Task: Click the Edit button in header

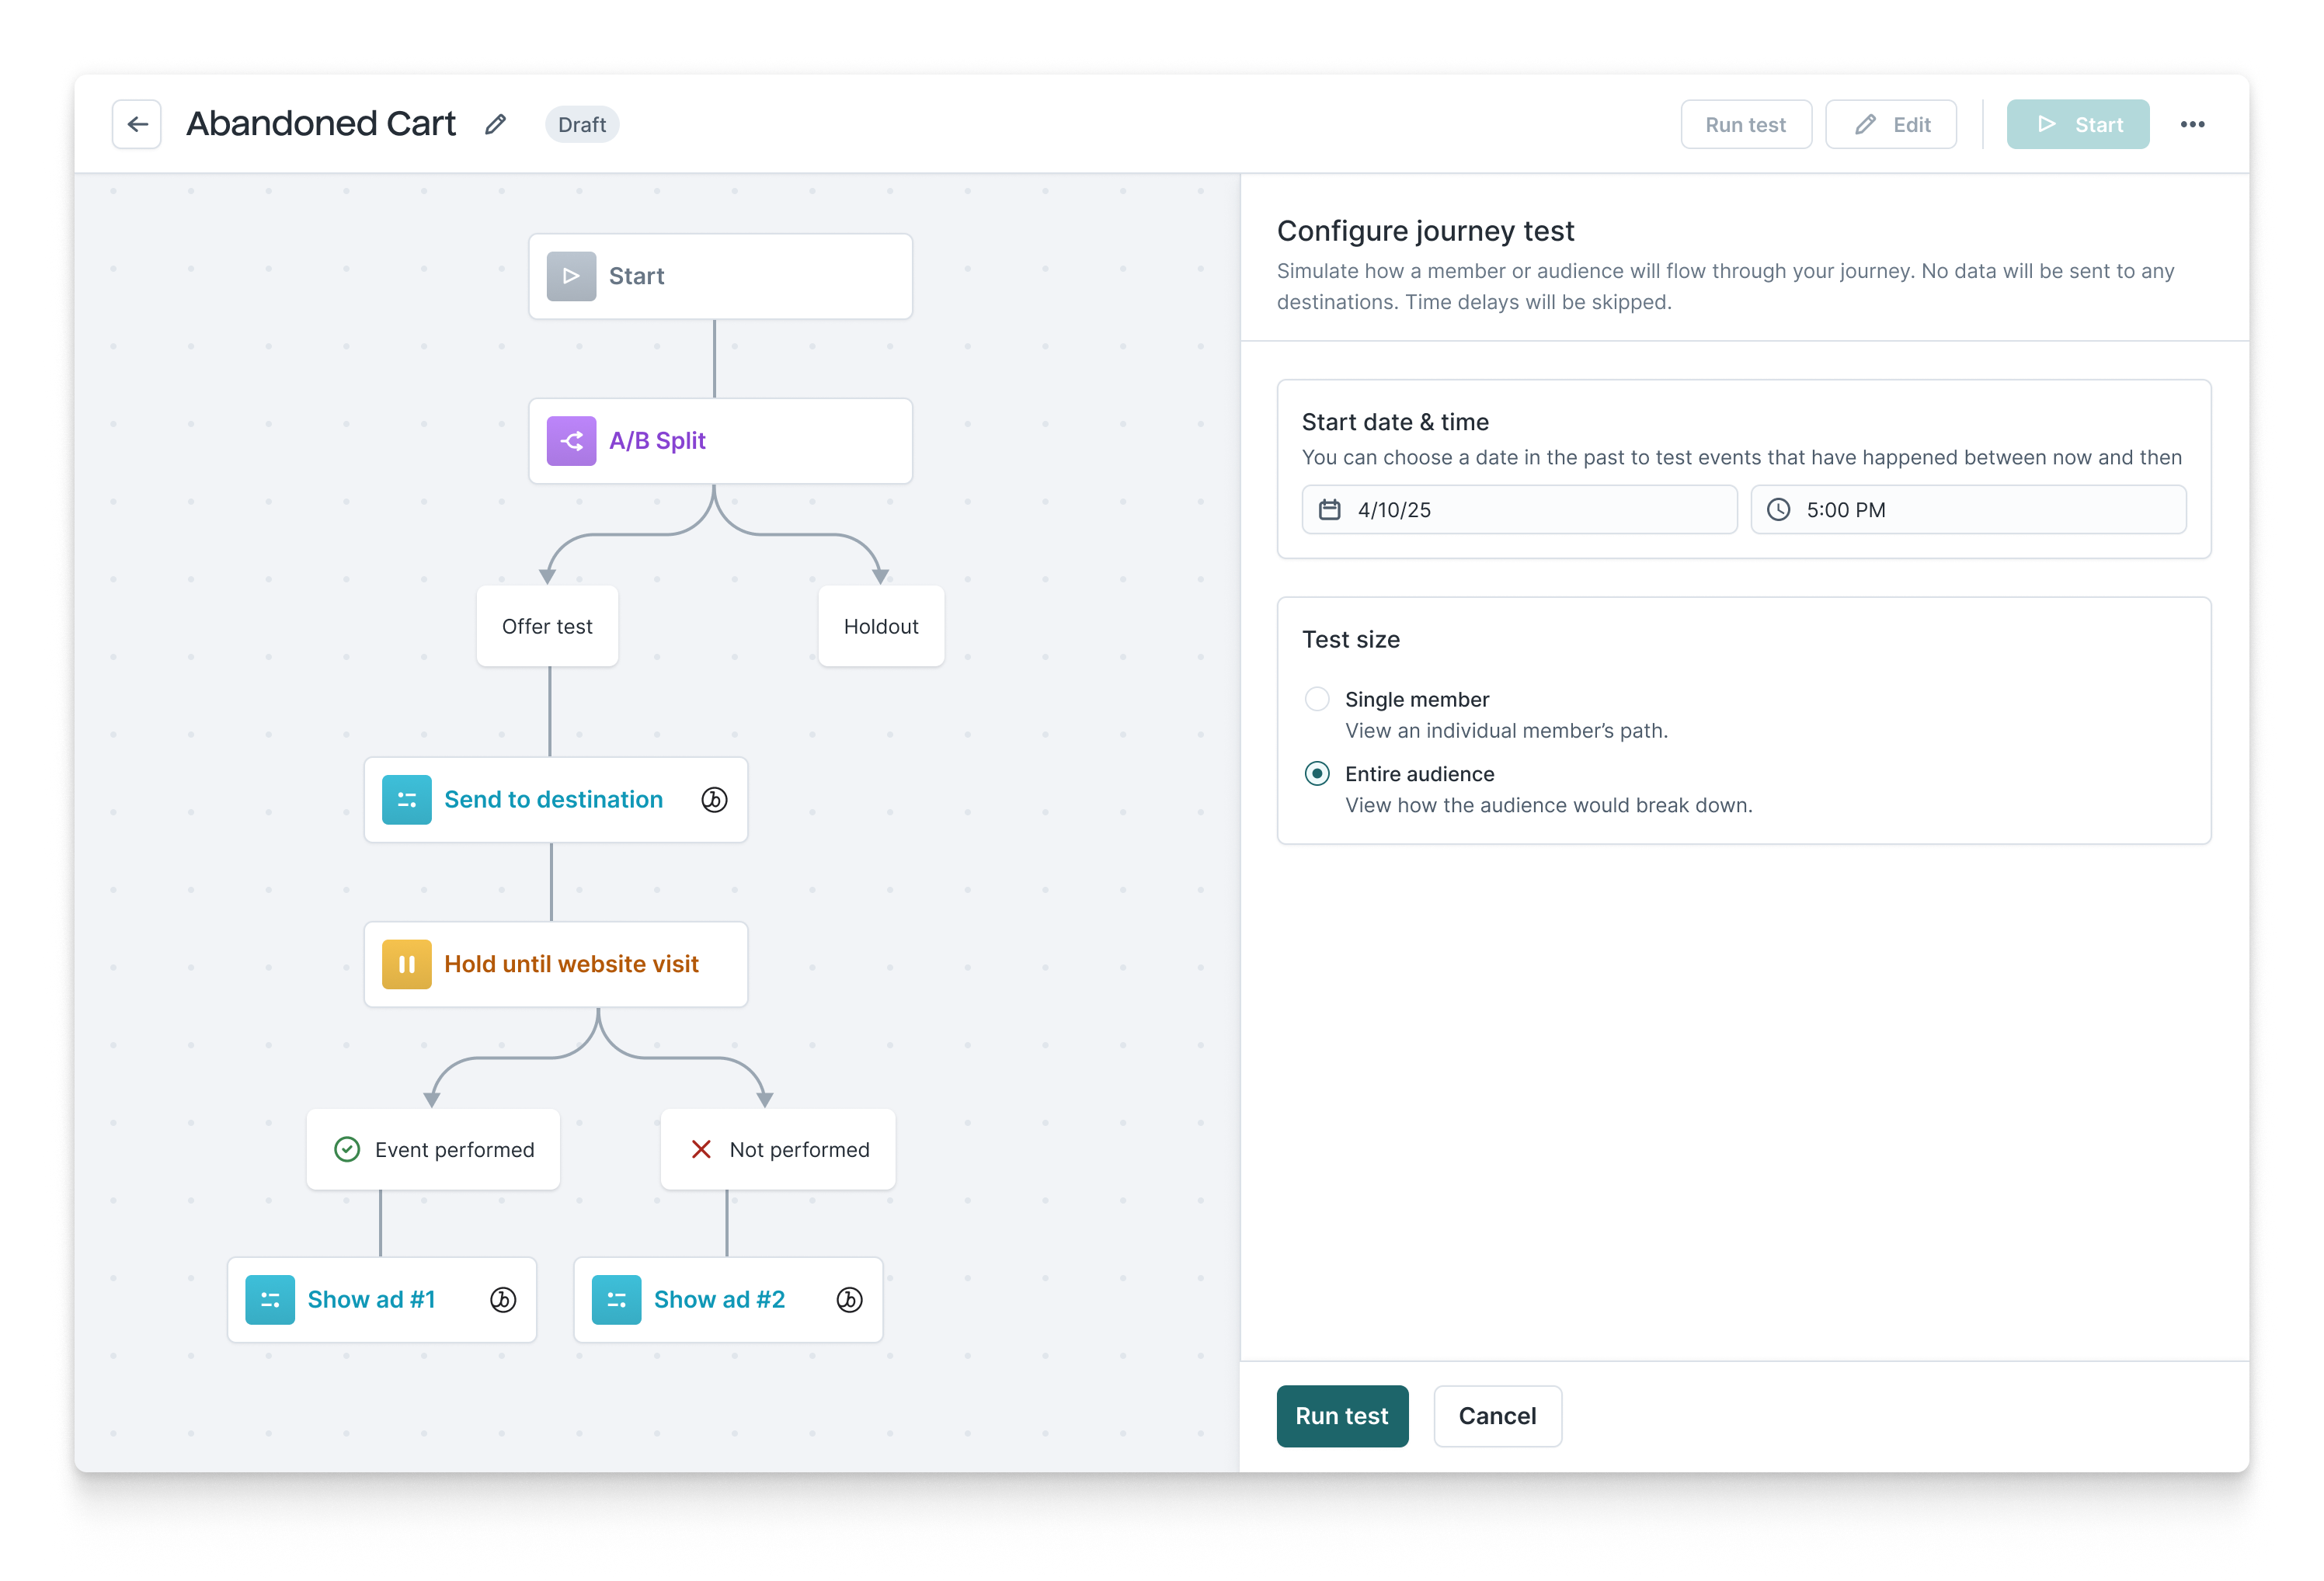Action: tap(1890, 124)
